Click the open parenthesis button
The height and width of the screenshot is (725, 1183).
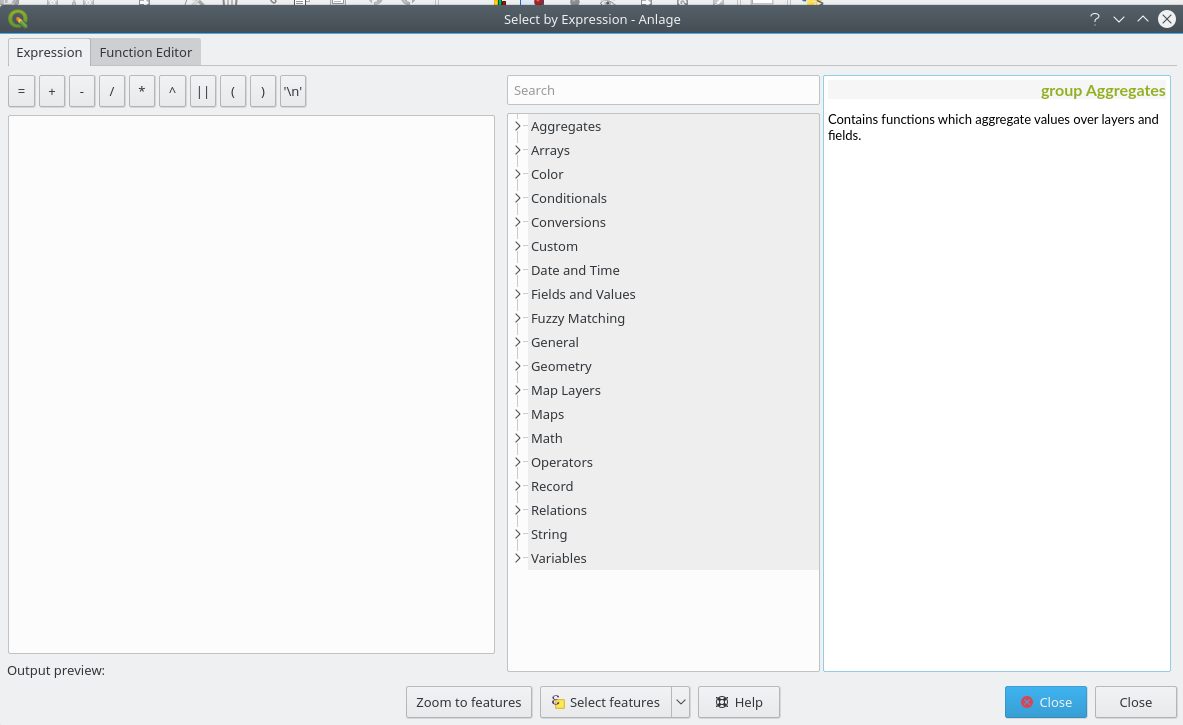pos(233,91)
